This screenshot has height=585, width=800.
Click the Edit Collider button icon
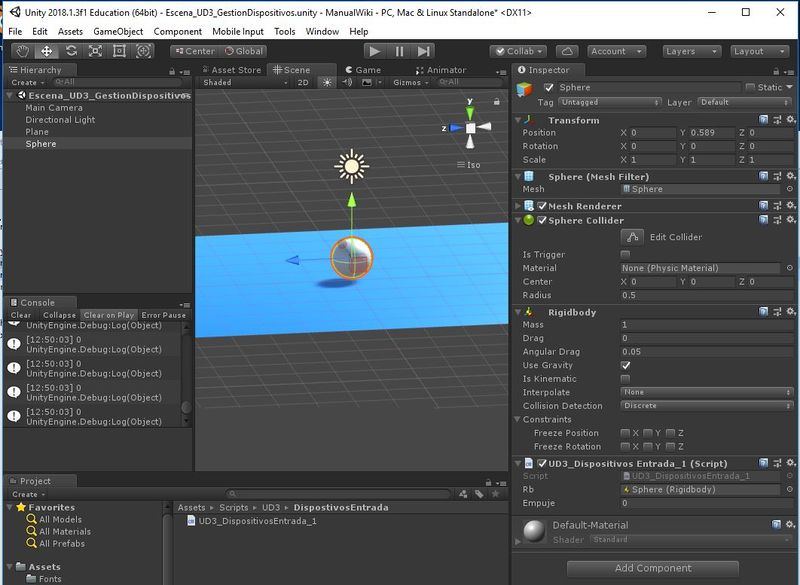coord(633,237)
